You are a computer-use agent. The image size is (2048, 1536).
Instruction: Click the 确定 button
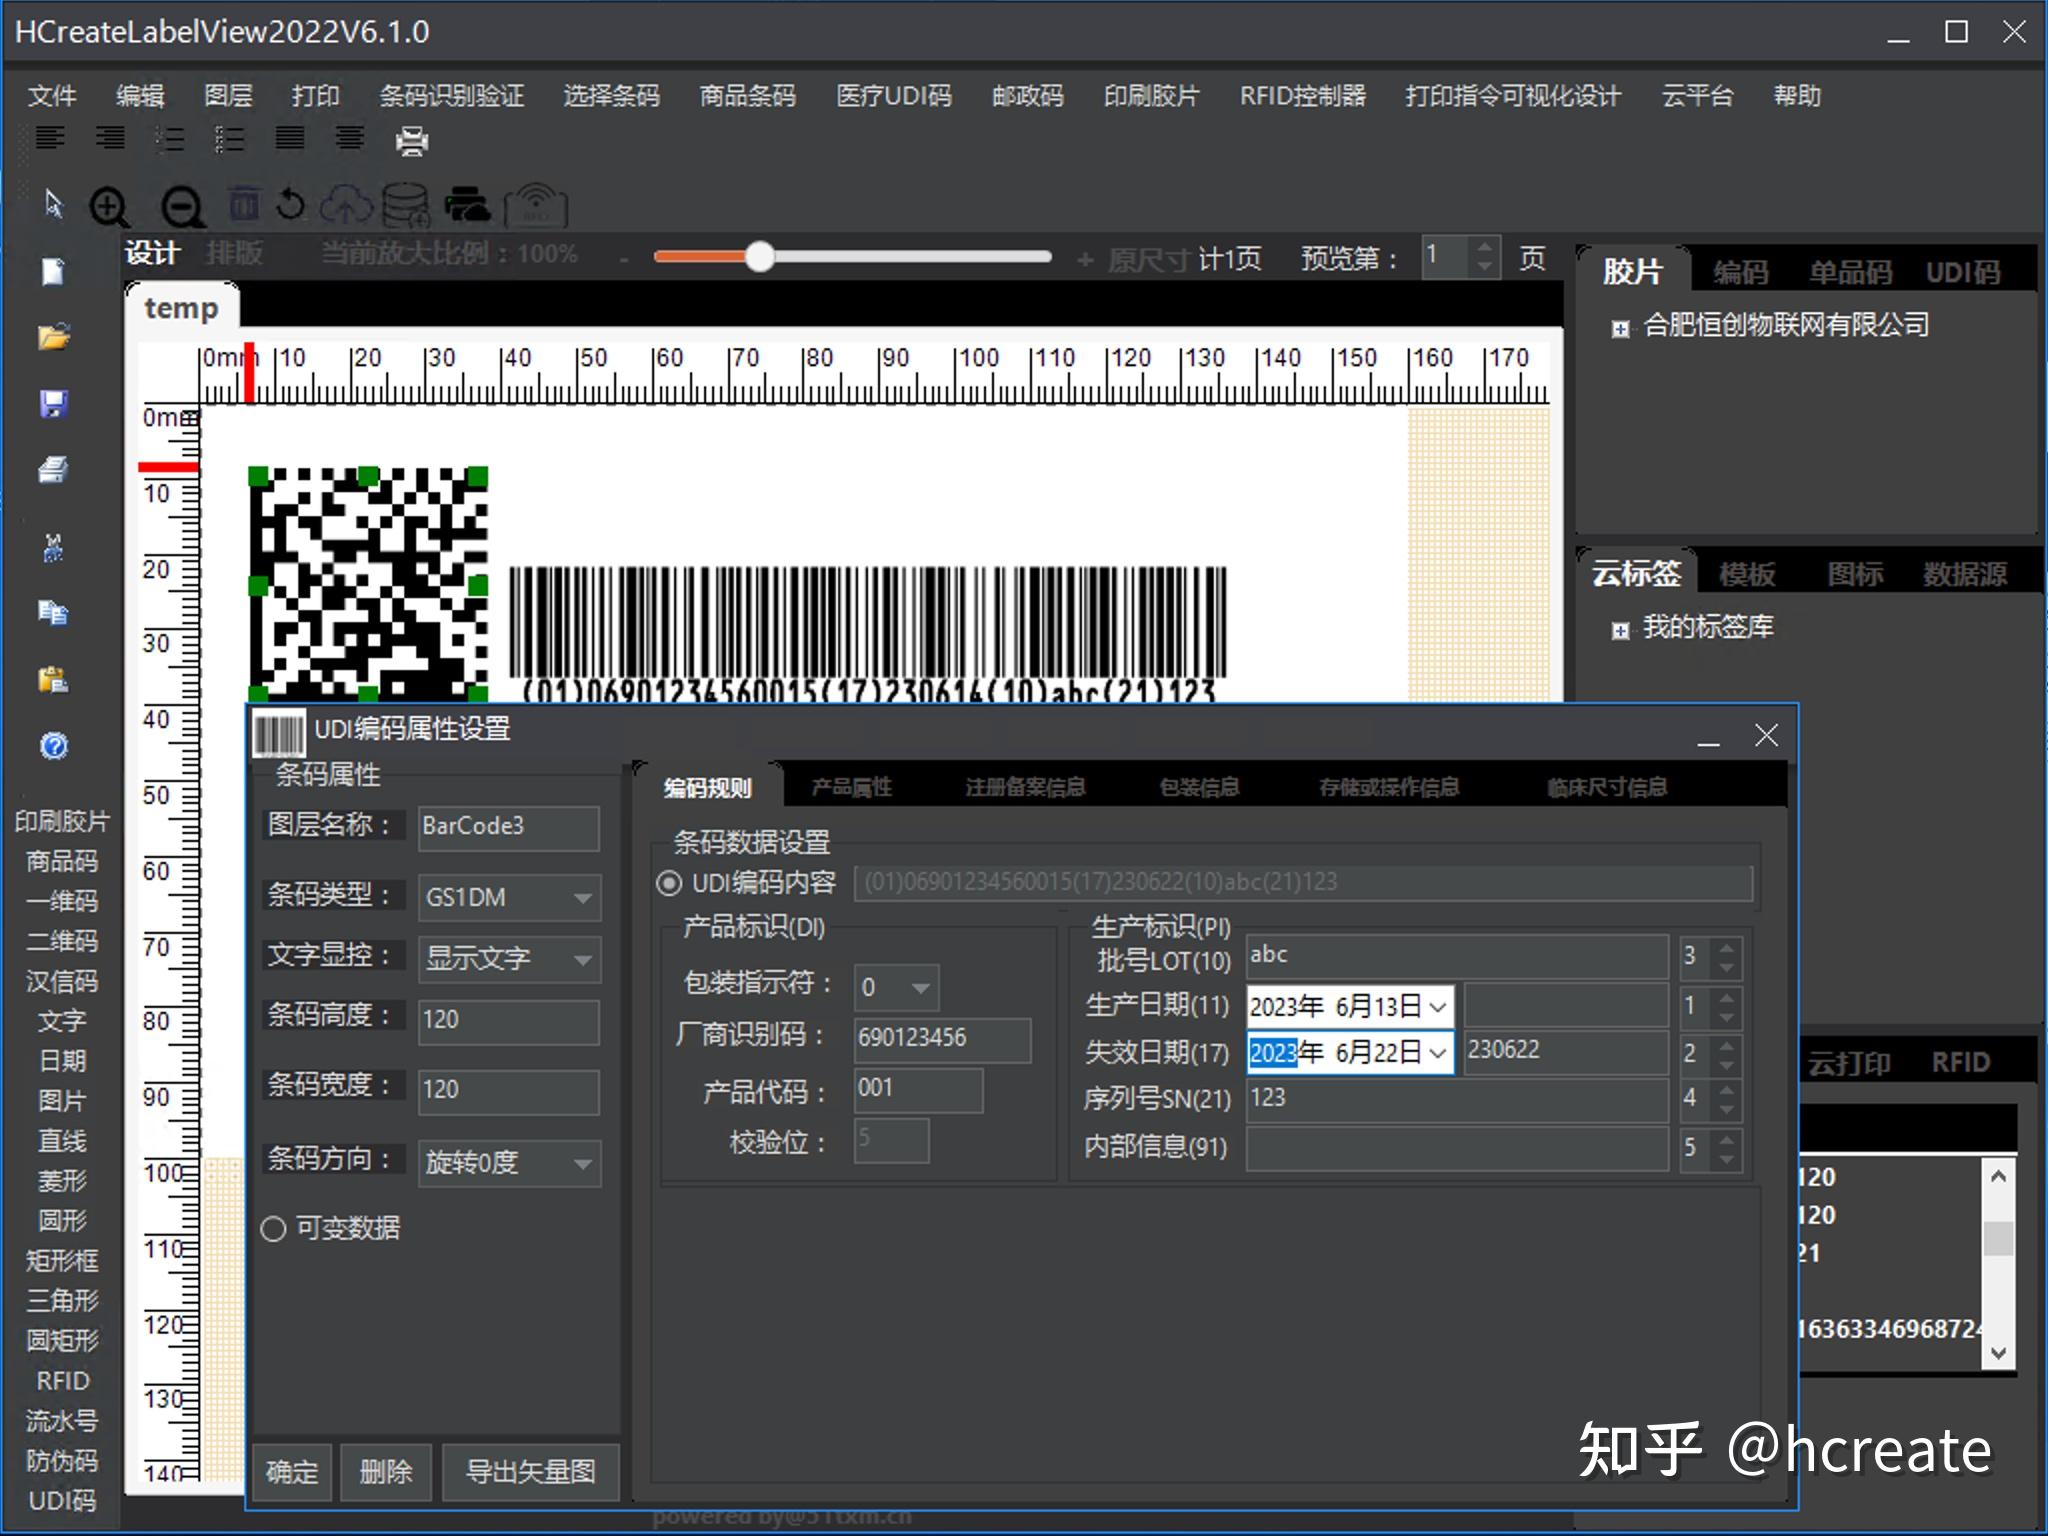tap(291, 1472)
